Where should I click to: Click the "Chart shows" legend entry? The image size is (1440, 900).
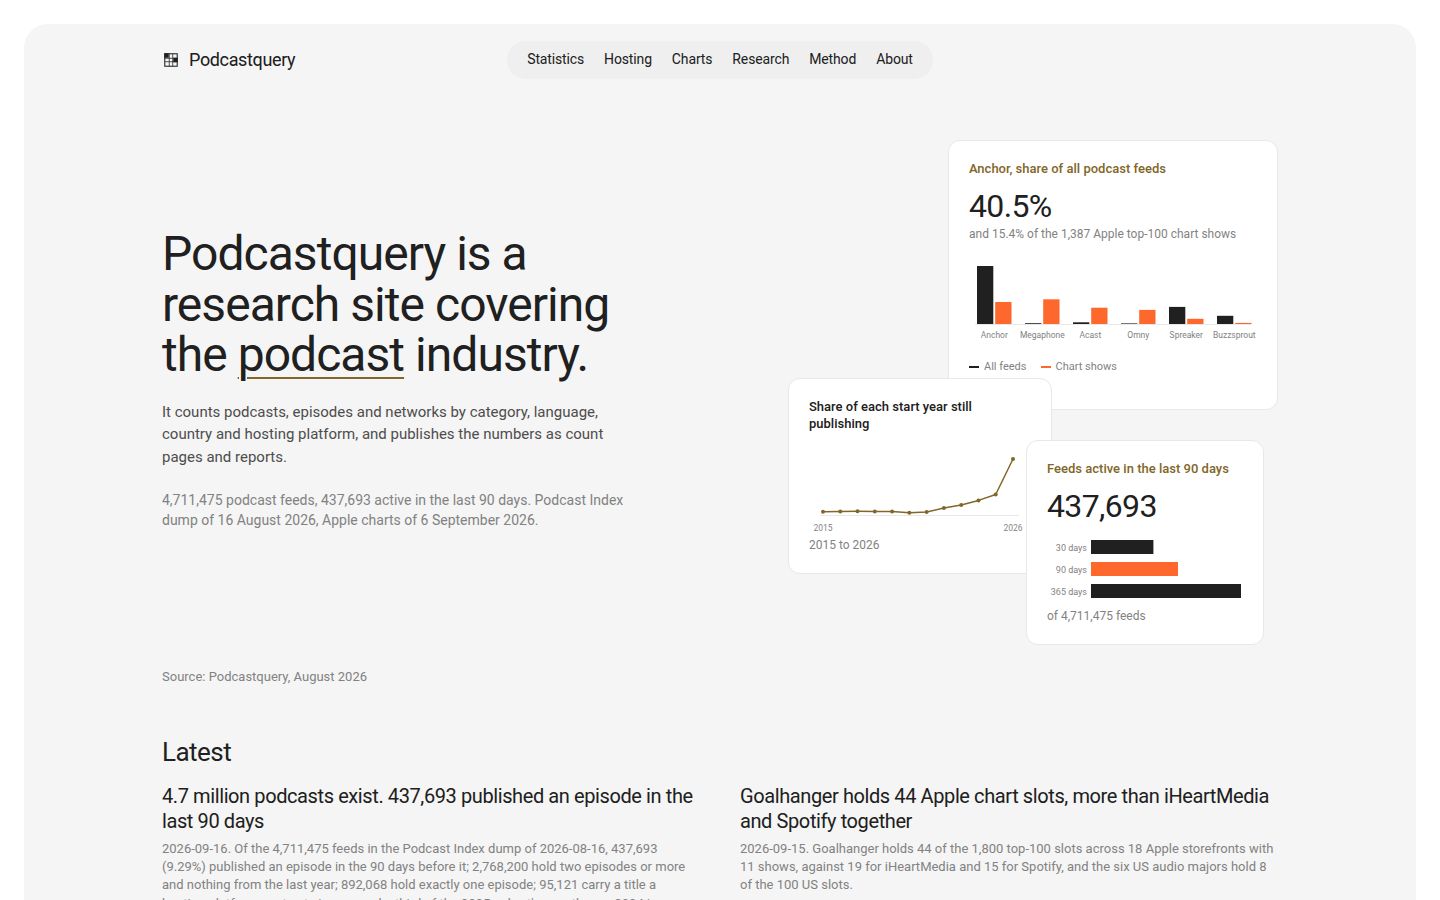(1079, 366)
